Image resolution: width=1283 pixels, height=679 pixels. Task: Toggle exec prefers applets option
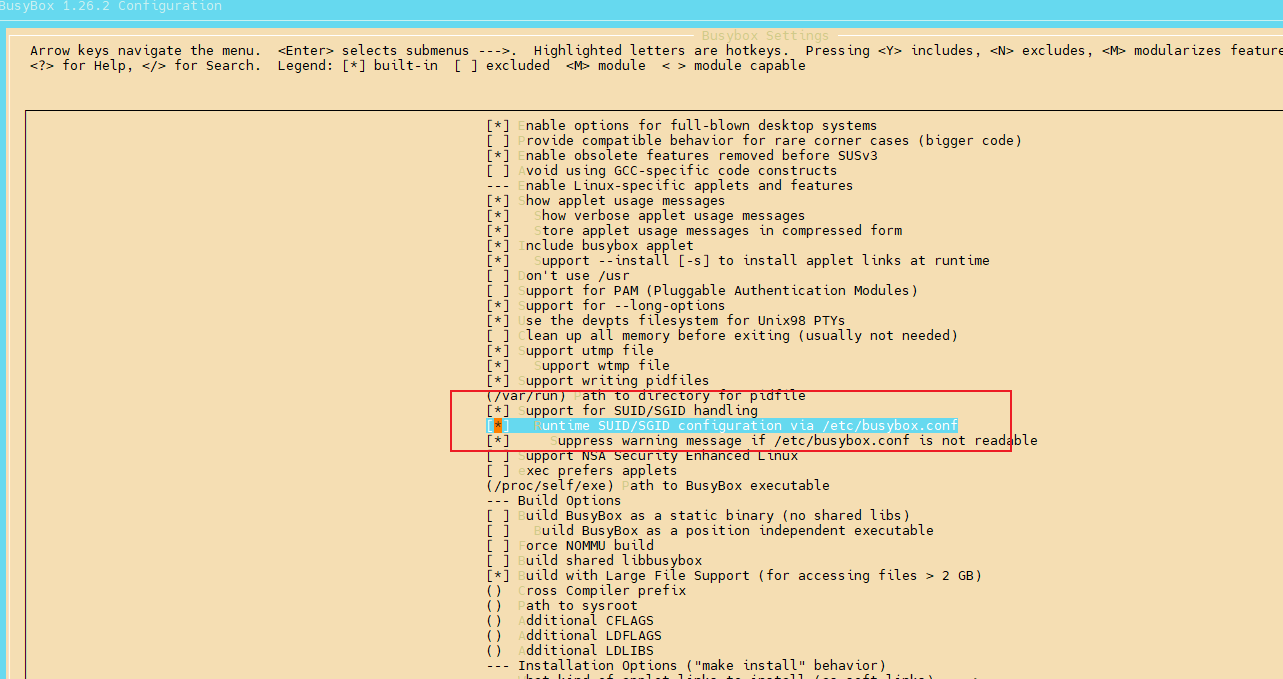tap(581, 470)
